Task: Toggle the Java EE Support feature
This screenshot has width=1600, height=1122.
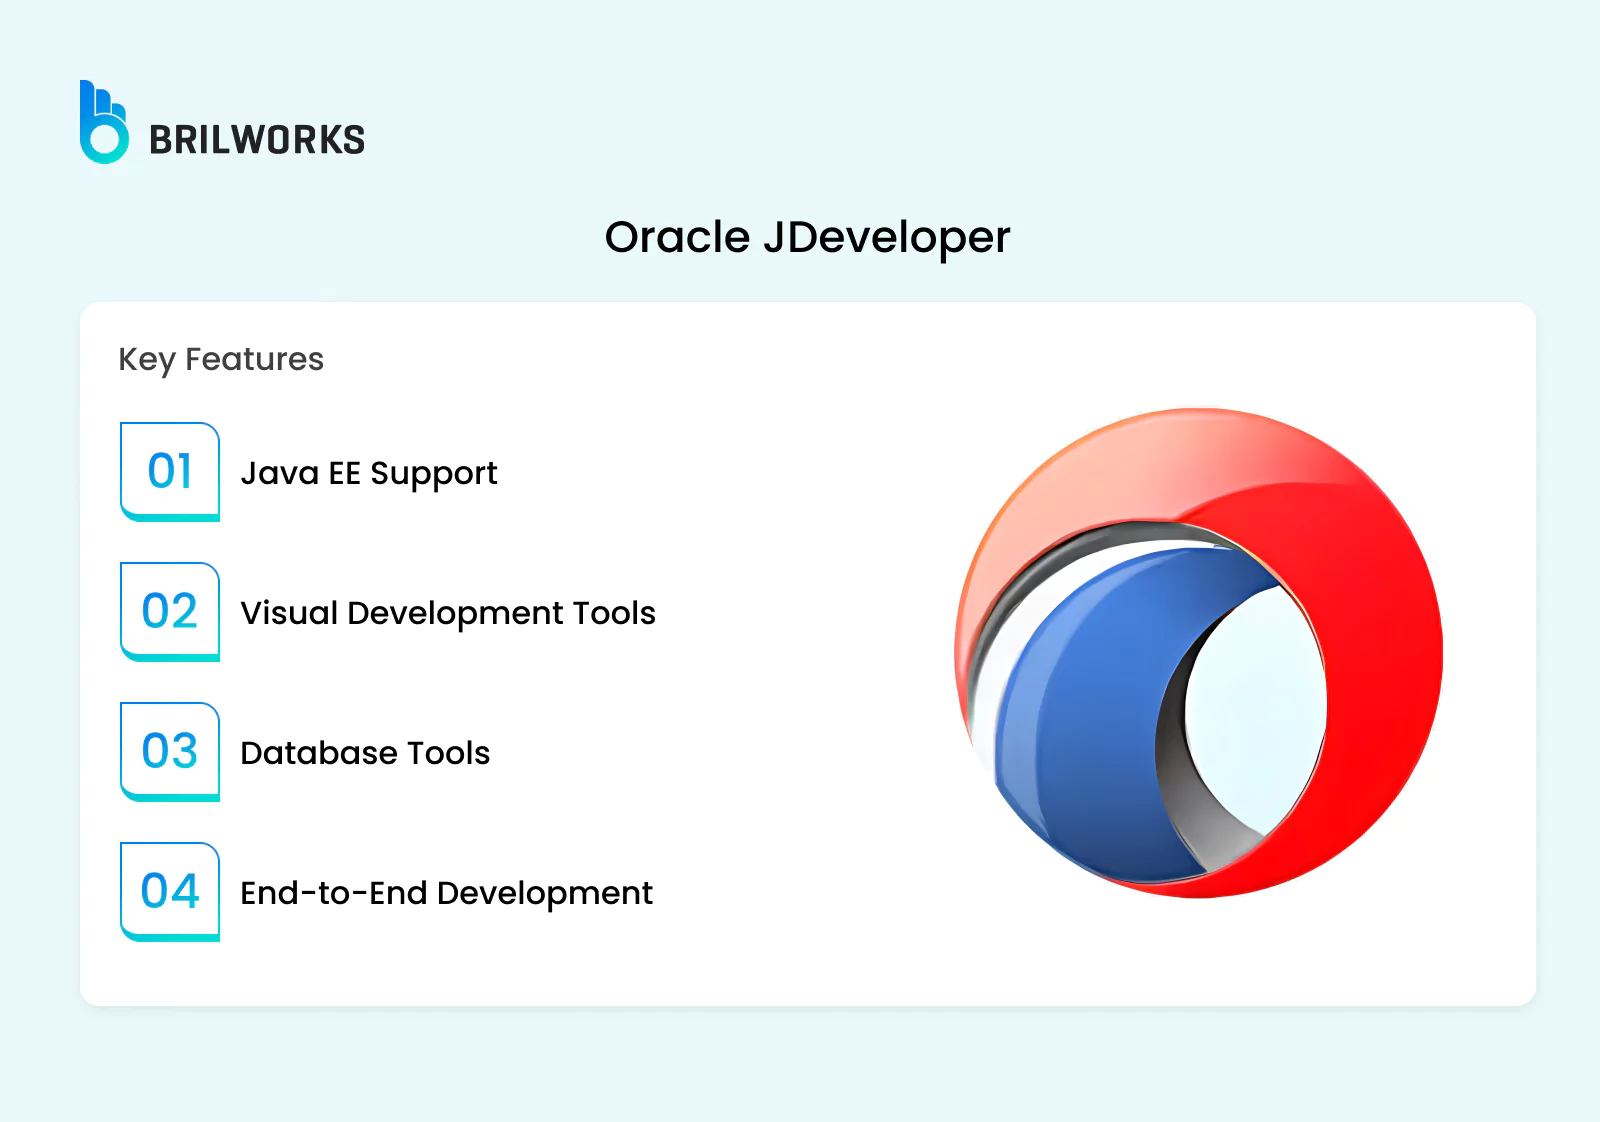Action: click(368, 473)
